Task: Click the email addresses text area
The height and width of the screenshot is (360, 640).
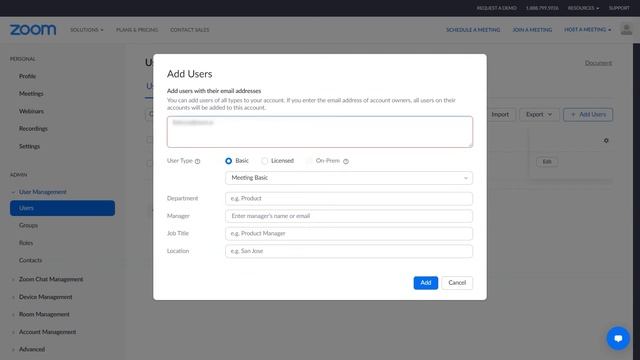Action: [x=320, y=132]
